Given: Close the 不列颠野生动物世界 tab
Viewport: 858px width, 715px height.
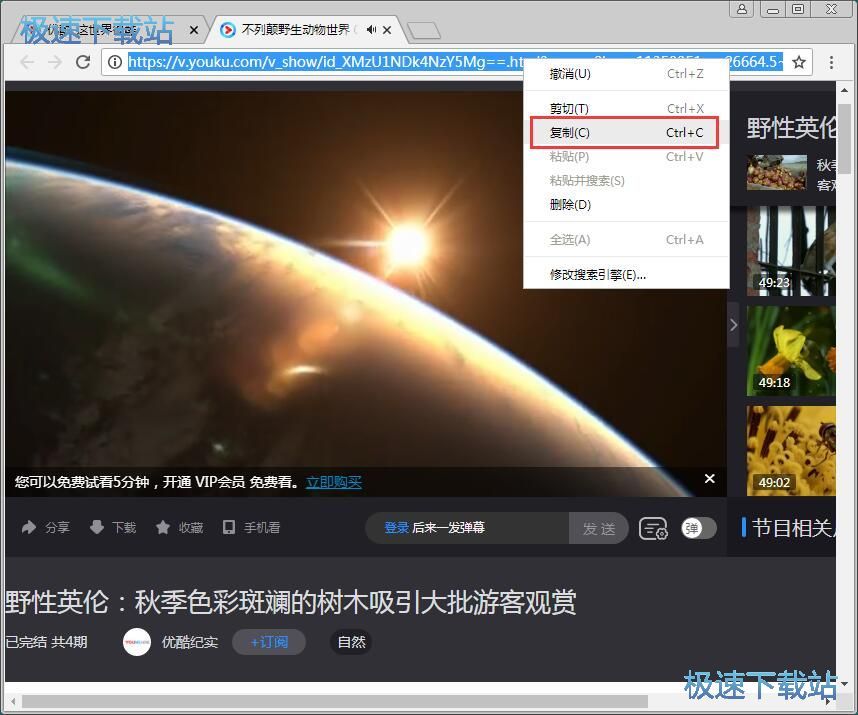Looking at the screenshot, I should (x=387, y=30).
